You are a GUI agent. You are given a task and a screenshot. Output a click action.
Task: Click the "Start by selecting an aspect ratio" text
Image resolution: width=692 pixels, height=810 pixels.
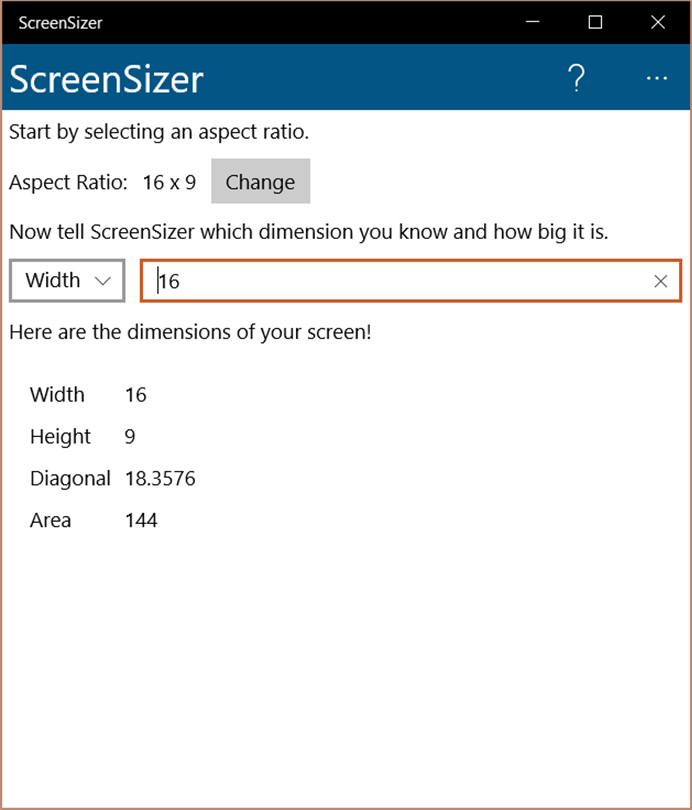point(158,132)
